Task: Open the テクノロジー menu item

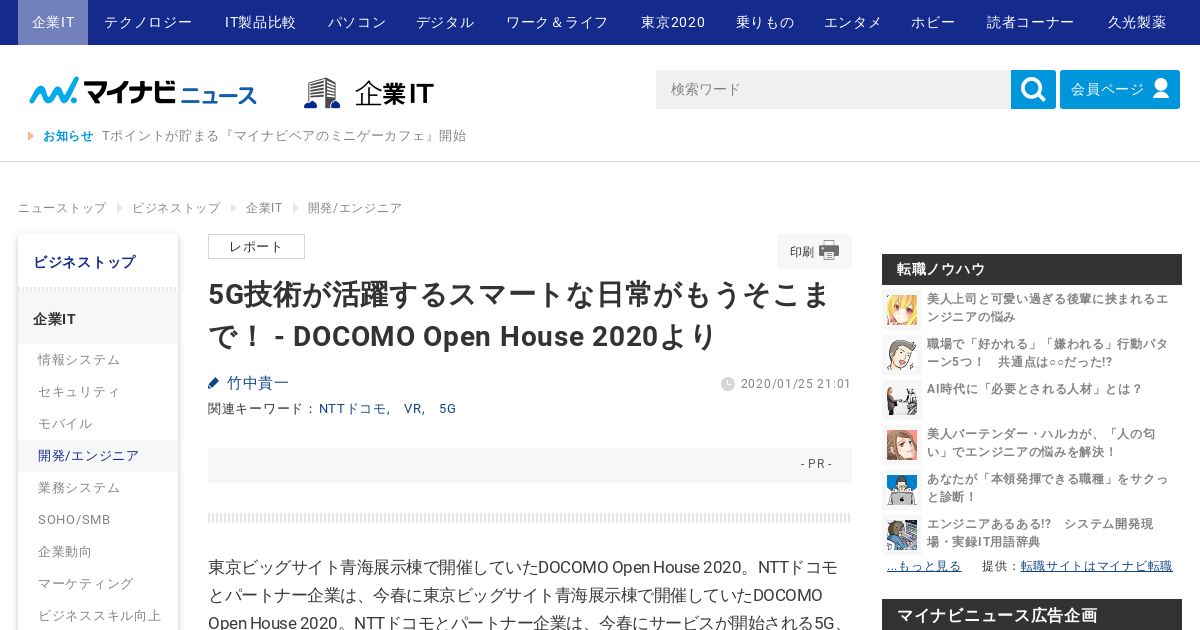Action: (148, 22)
